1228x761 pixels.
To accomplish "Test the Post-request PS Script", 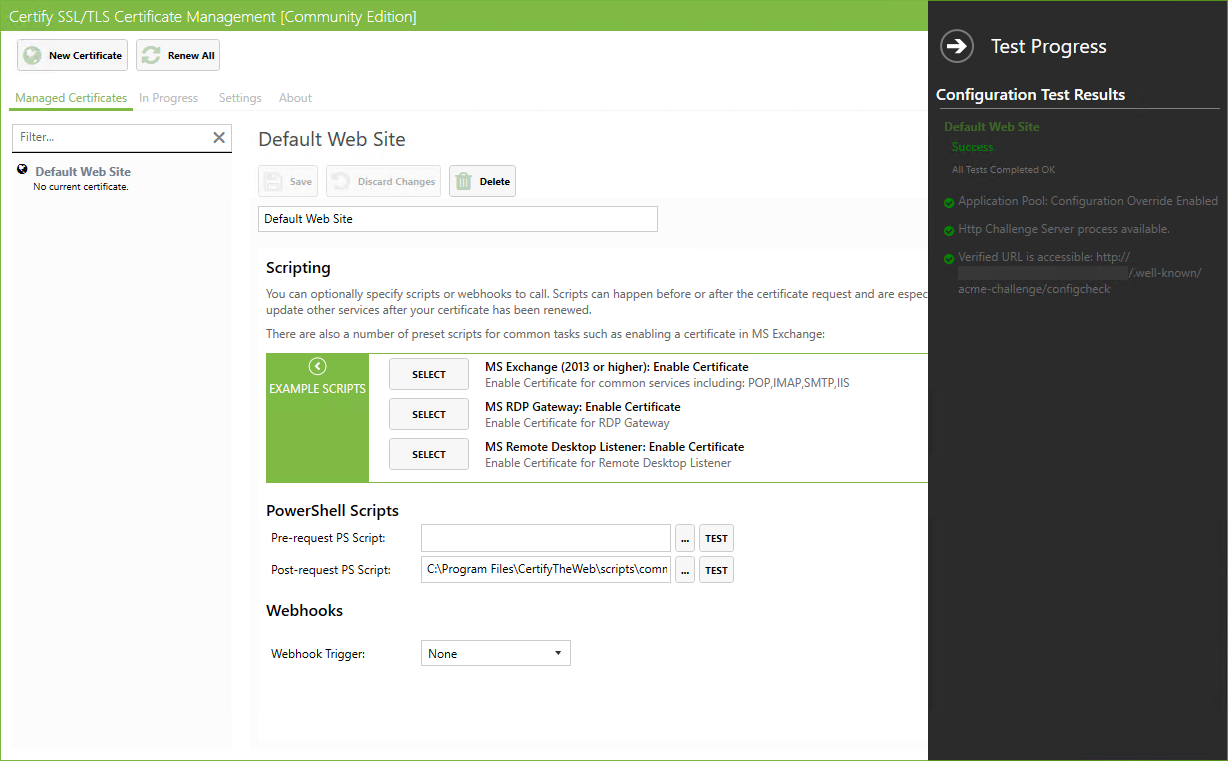I will pos(716,570).
